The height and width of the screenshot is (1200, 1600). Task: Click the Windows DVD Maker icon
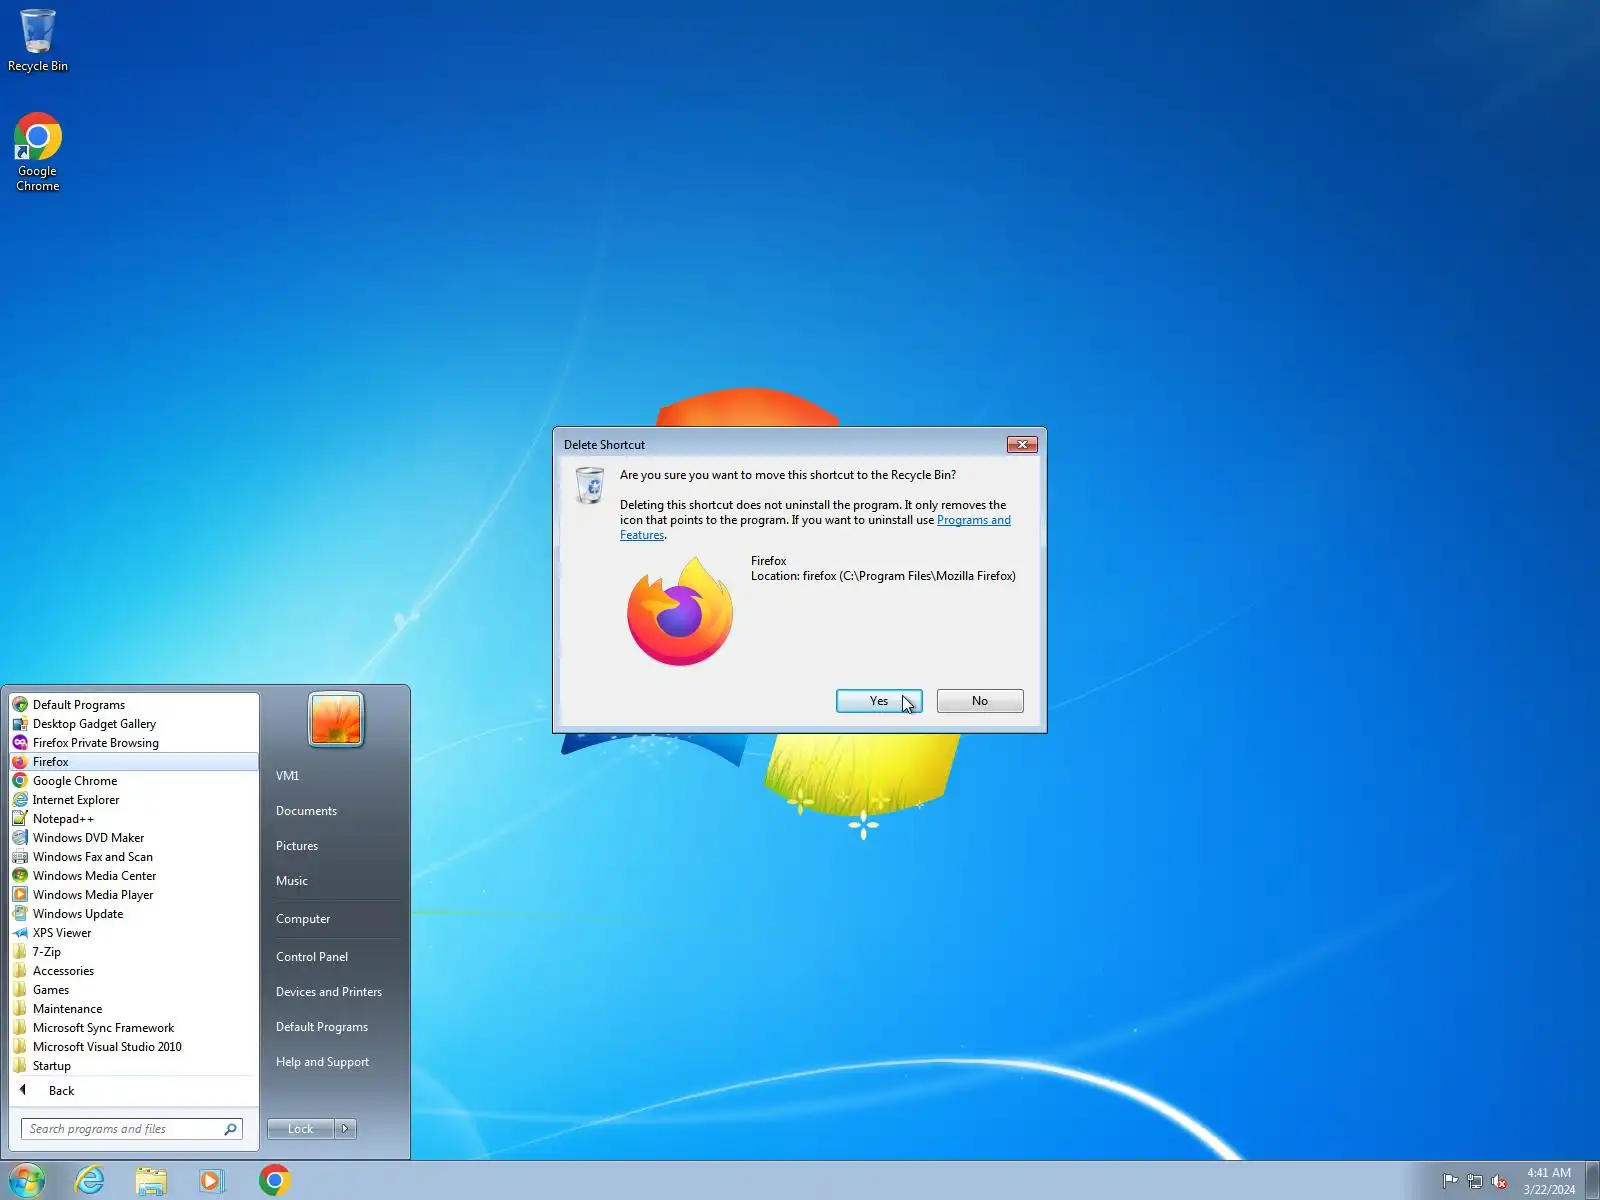20,838
